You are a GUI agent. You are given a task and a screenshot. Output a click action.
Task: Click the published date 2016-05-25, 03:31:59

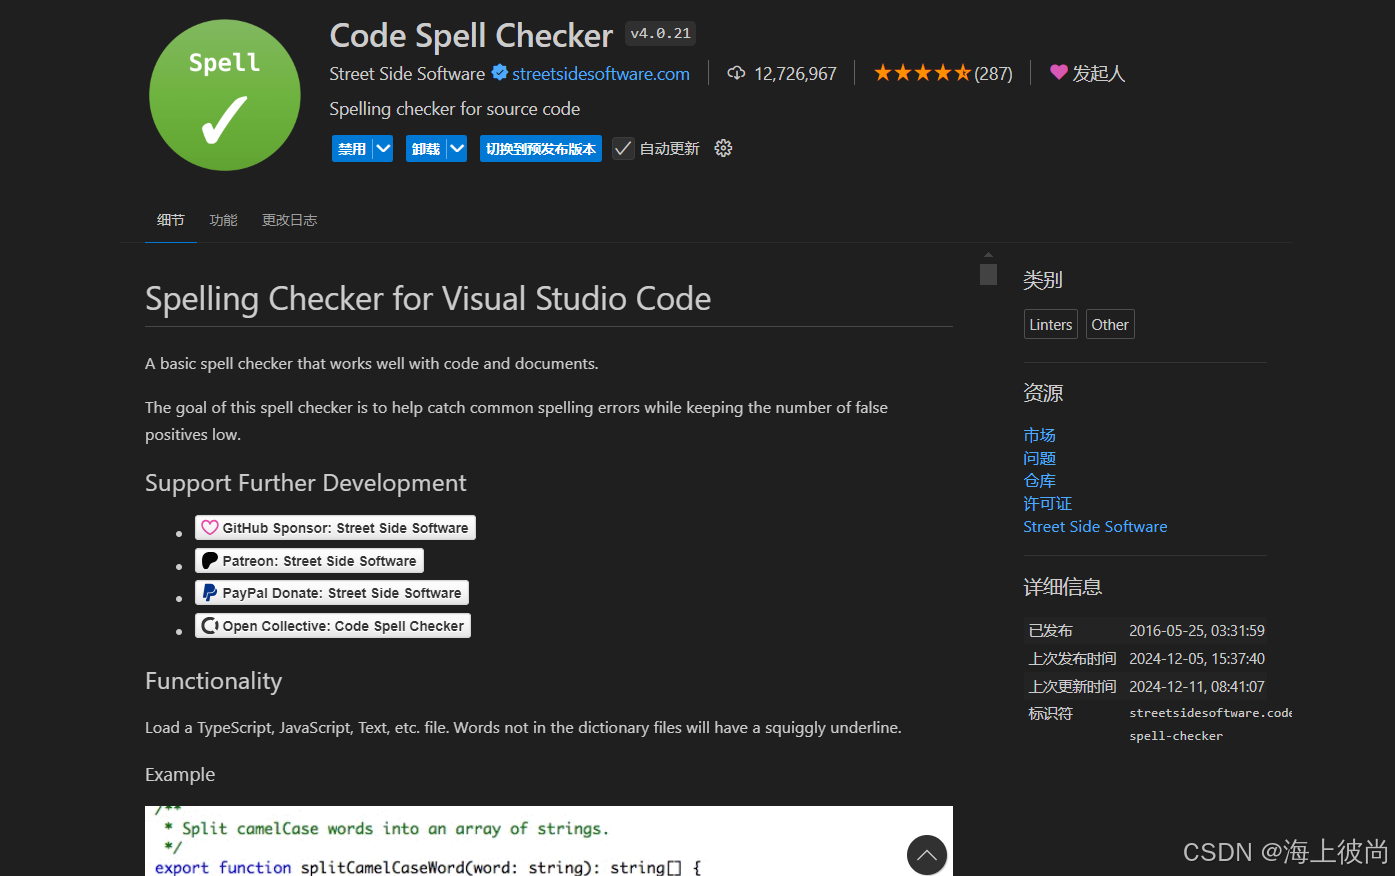(x=1197, y=631)
